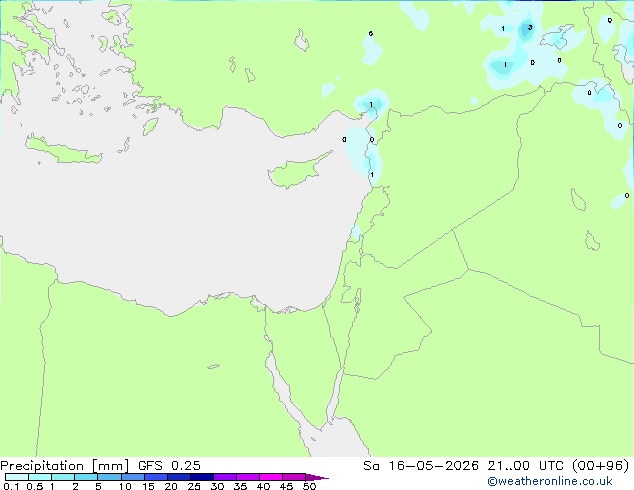Click the island of Crete on the map
Image resolution: width=634 pixels, height=490 pixels.
coord(63,150)
